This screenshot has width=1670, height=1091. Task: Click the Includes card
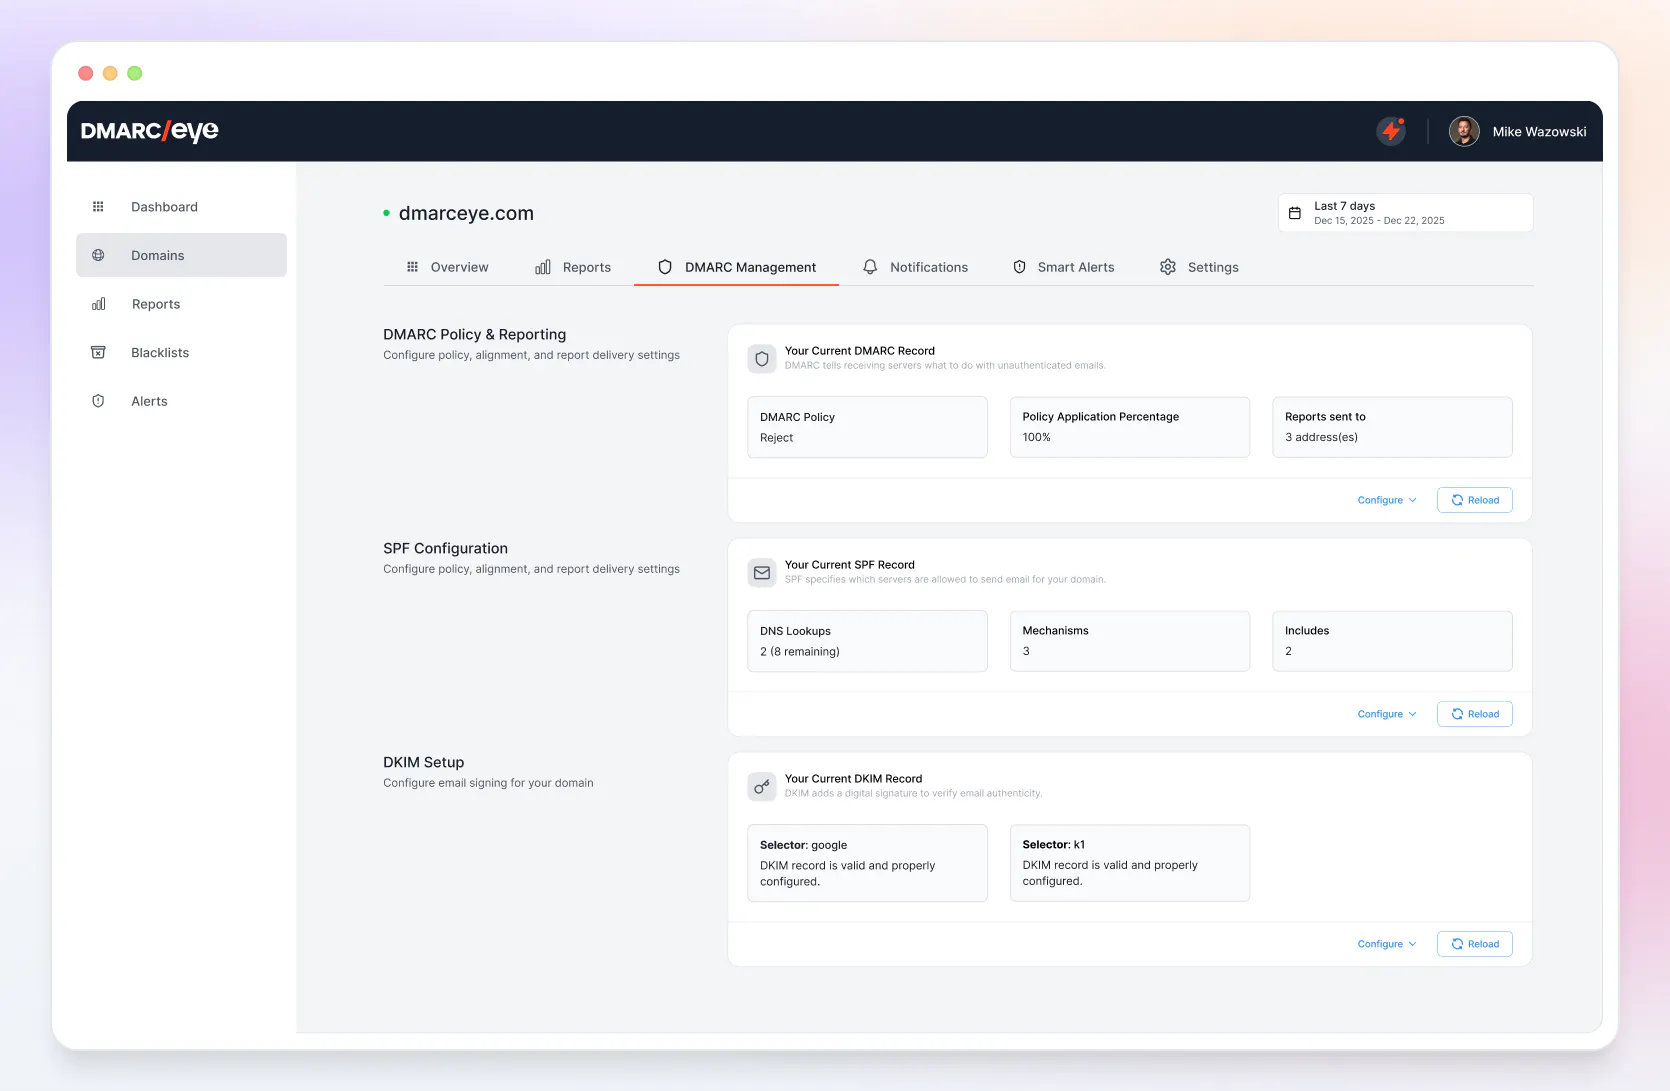1392,641
